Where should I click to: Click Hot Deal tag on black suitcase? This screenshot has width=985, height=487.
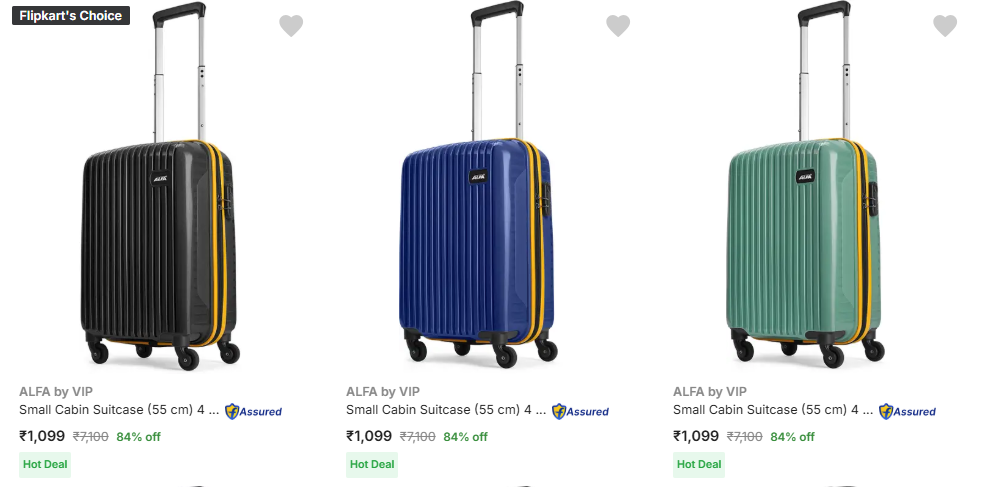coord(45,464)
